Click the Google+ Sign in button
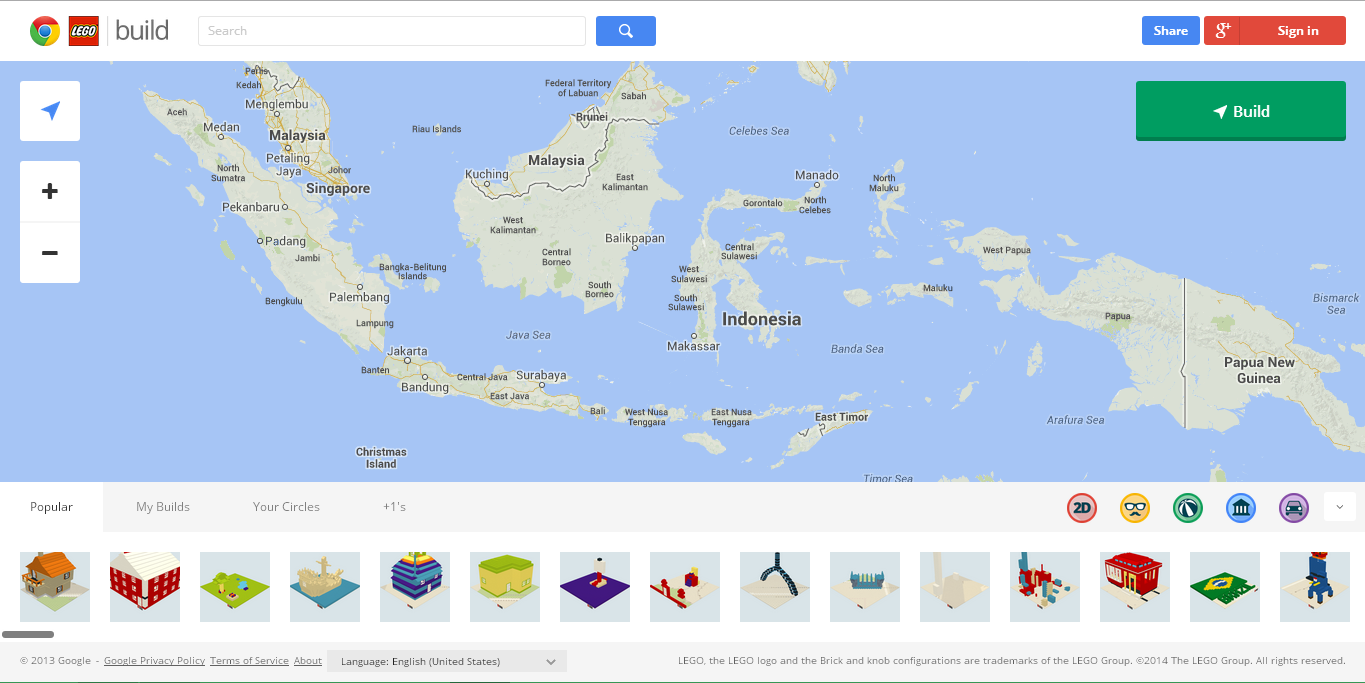This screenshot has height=683, width=1365. pyautogui.click(x=1275, y=31)
